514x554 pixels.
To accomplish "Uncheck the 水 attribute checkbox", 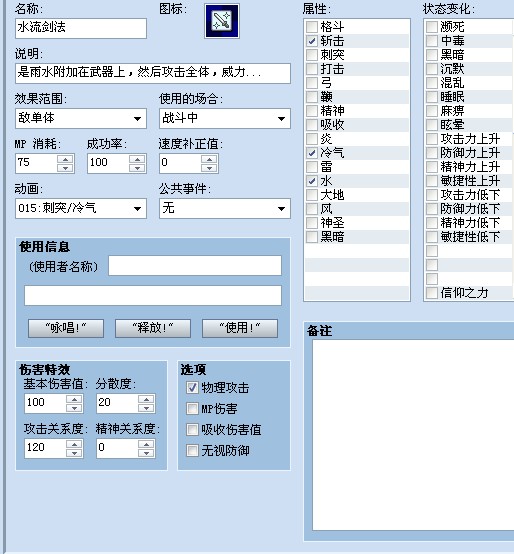I will point(312,181).
